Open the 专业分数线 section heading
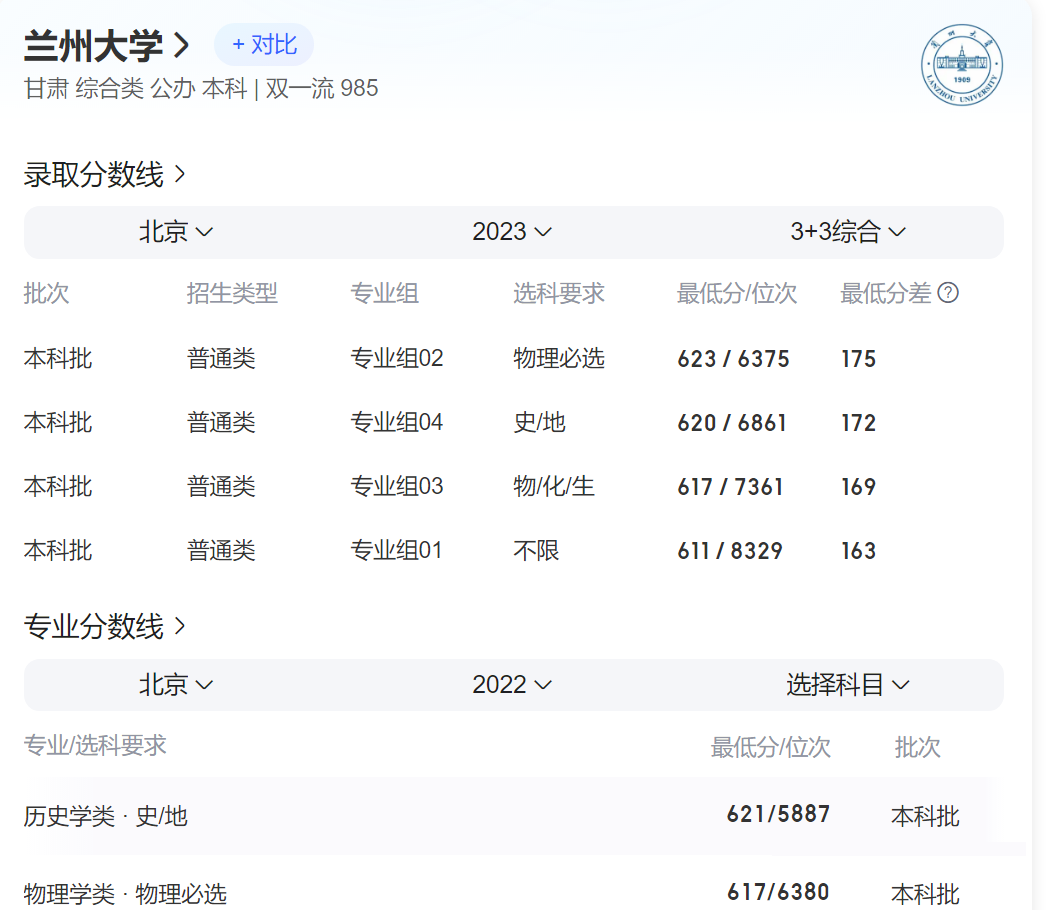 (105, 626)
